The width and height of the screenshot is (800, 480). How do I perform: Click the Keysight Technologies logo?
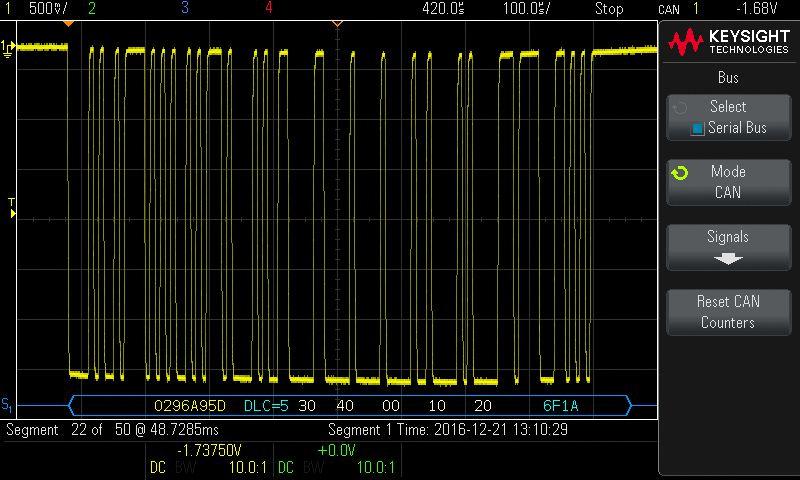(729, 42)
